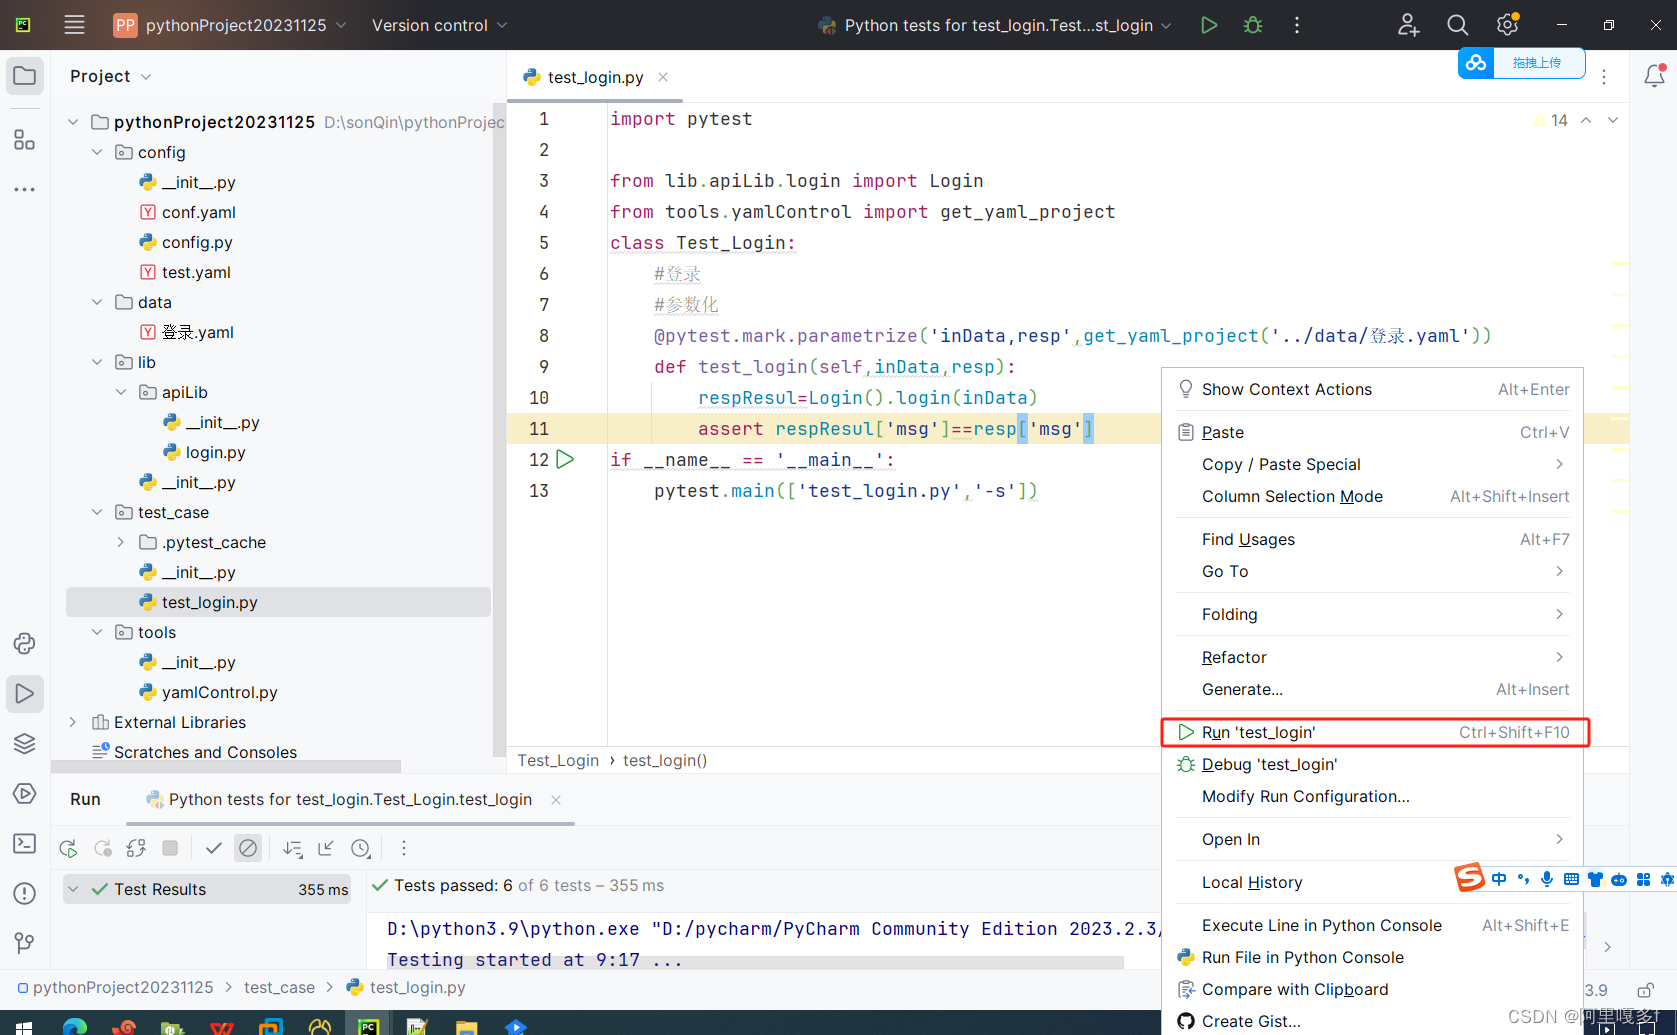This screenshot has height=1035, width=1677.
Task: Open the Python Packages tool window
Action: pos(25,643)
